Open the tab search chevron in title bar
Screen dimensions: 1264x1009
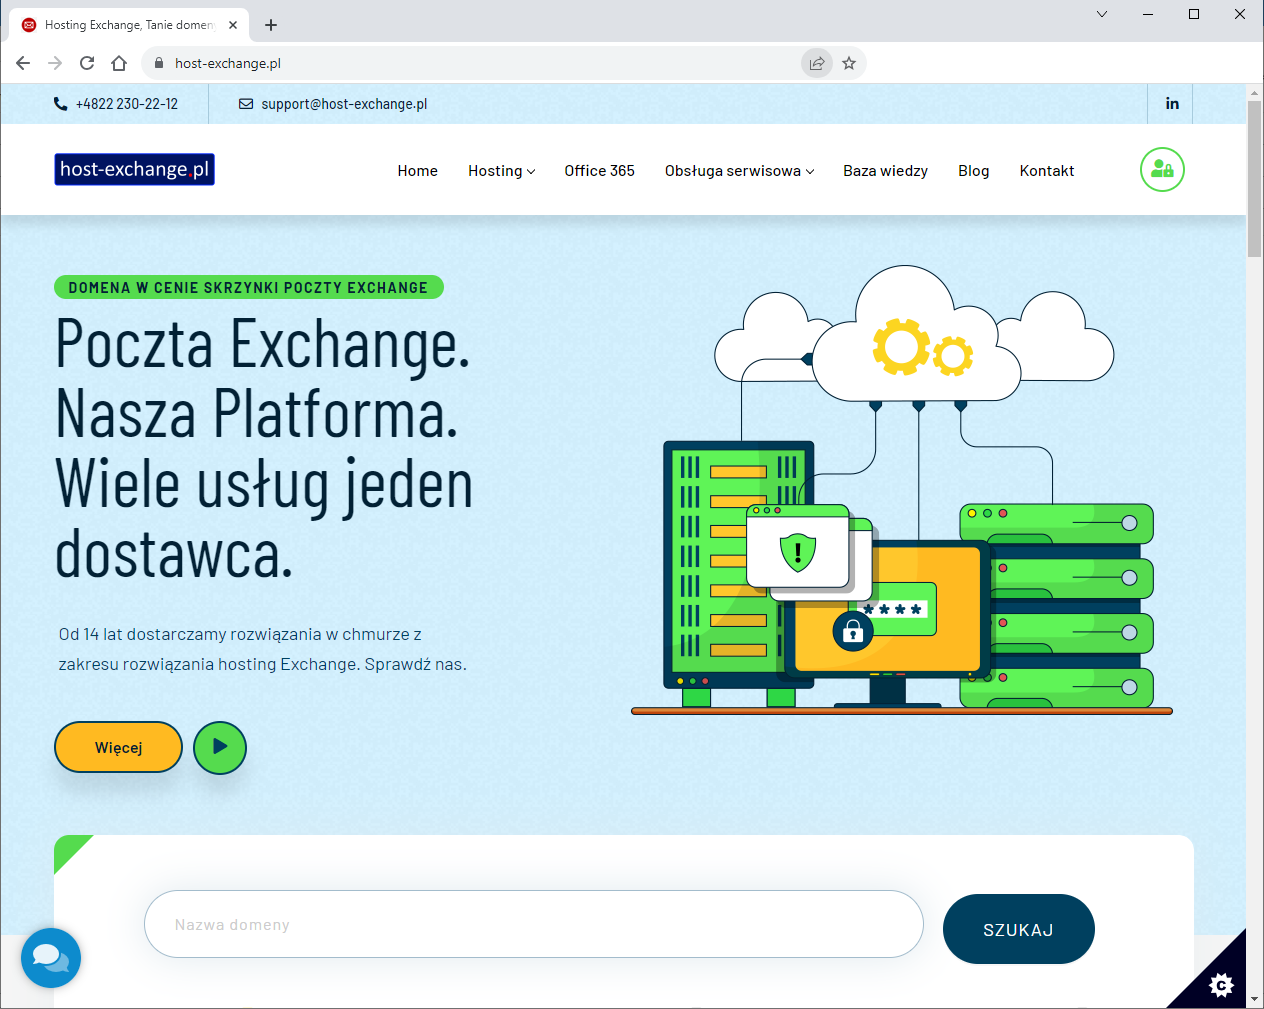coord(1102,14)
